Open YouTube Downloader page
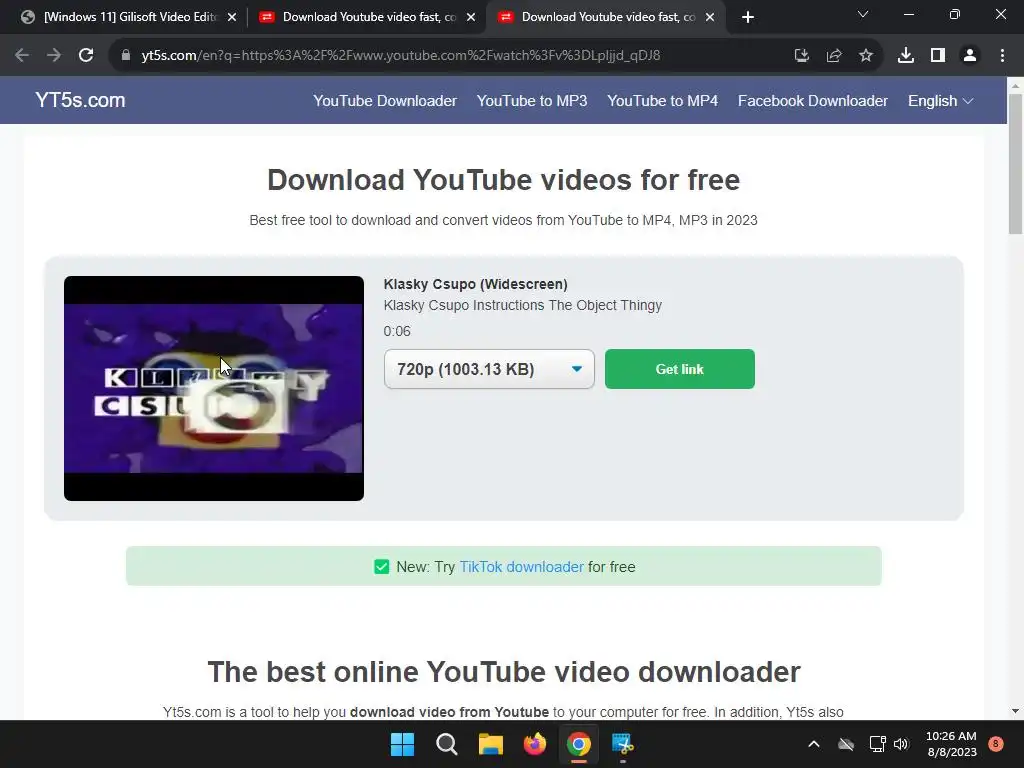 pyautogui.click(x=385, y=101)
